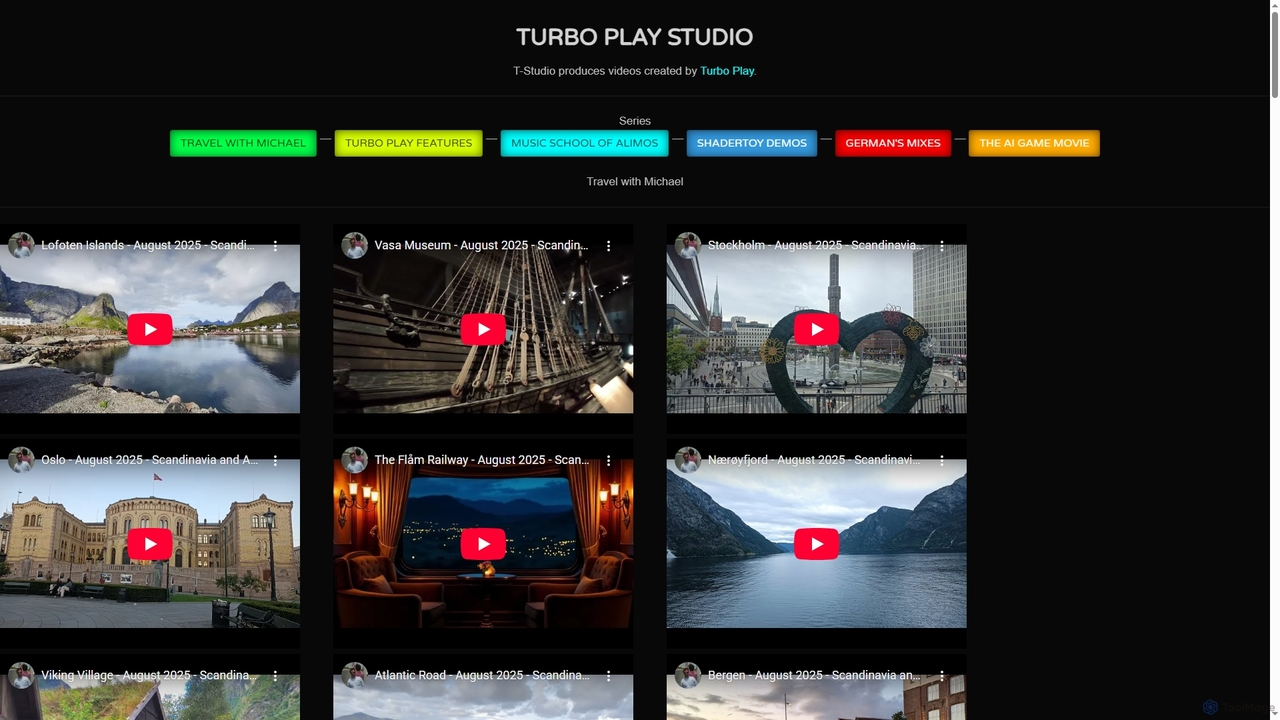The image size is (1280, 720).
Task: Open The Flåm Railway video title
Action: pyautogui.click(x=481, y=460)
